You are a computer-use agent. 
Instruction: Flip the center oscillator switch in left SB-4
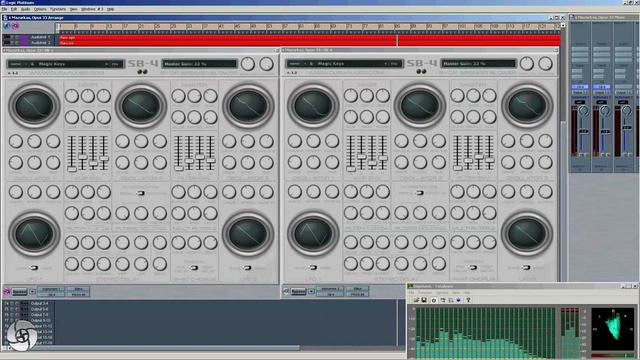coord(141,193)
